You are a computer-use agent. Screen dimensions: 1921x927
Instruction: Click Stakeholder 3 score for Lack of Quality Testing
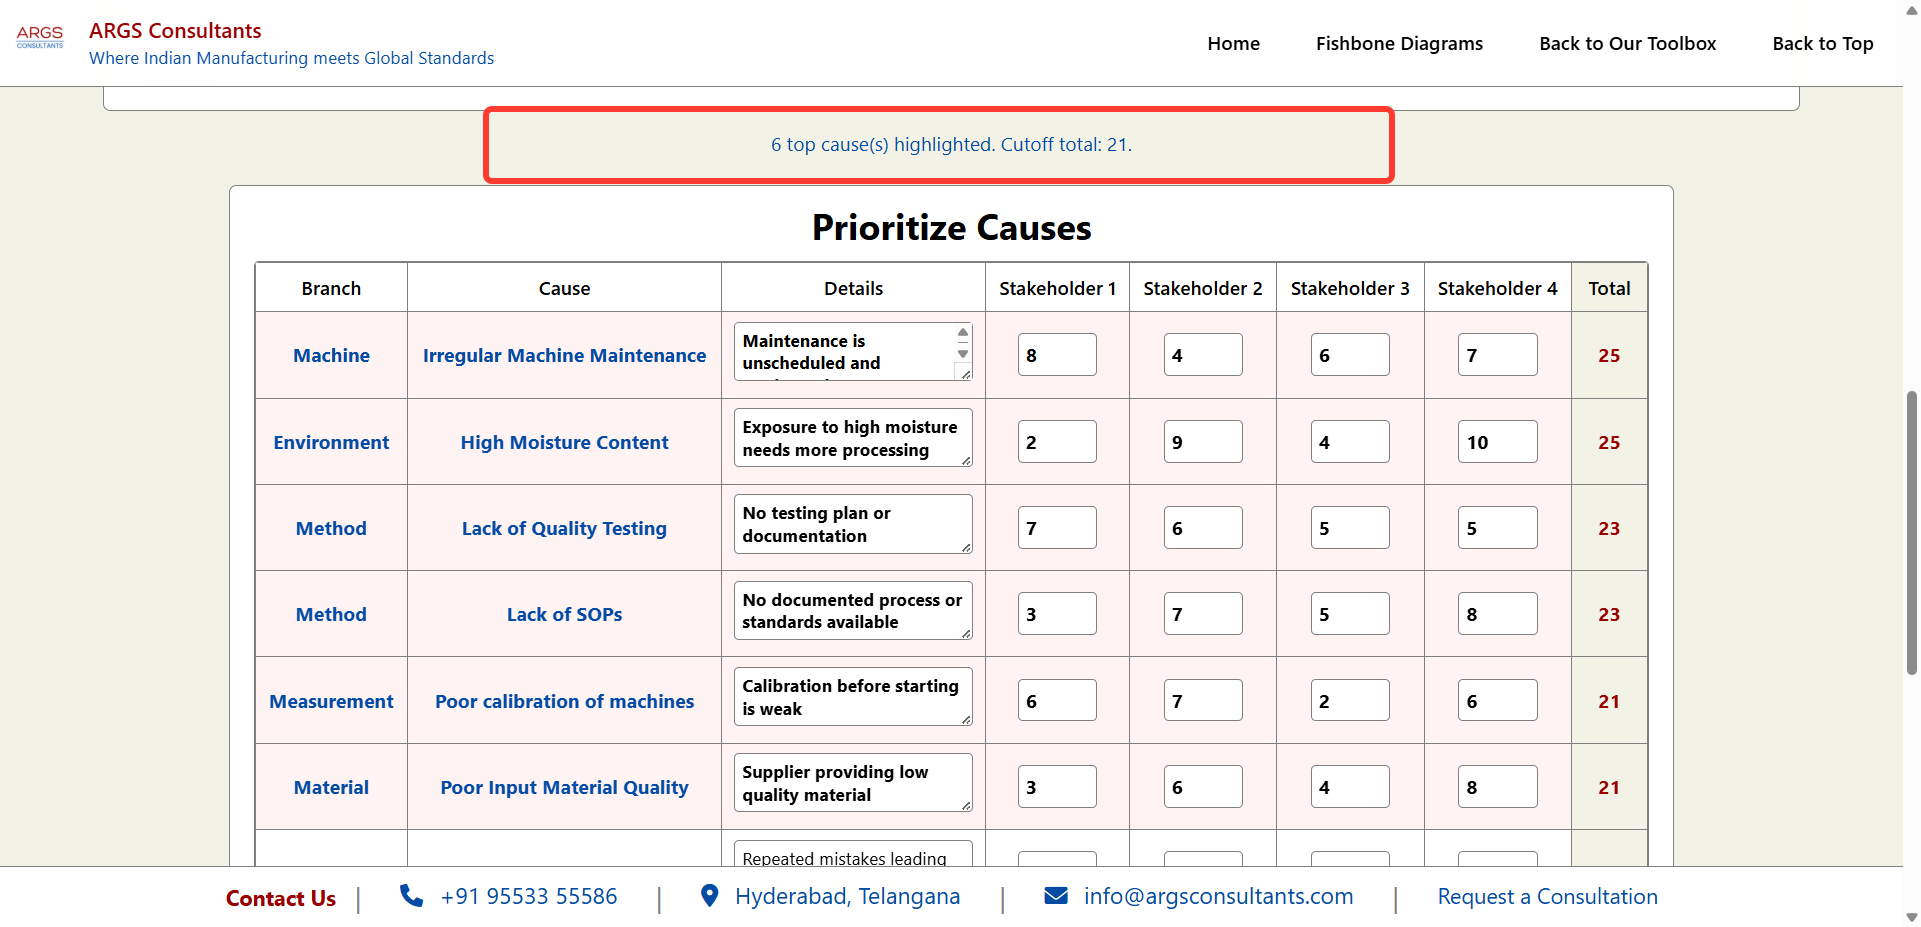point(1350,528)
